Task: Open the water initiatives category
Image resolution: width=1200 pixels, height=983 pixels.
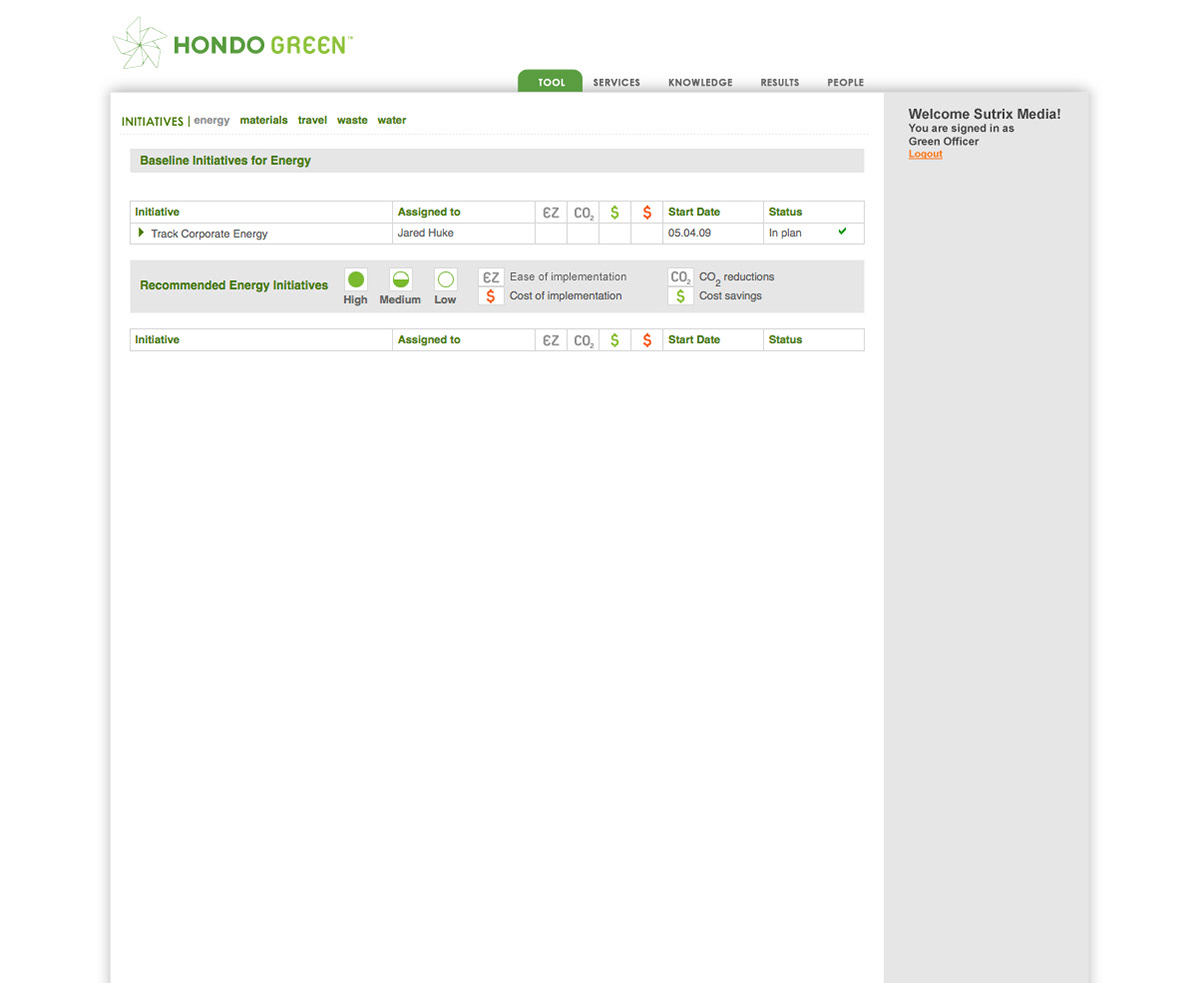Action: click(x=391, y=120)
